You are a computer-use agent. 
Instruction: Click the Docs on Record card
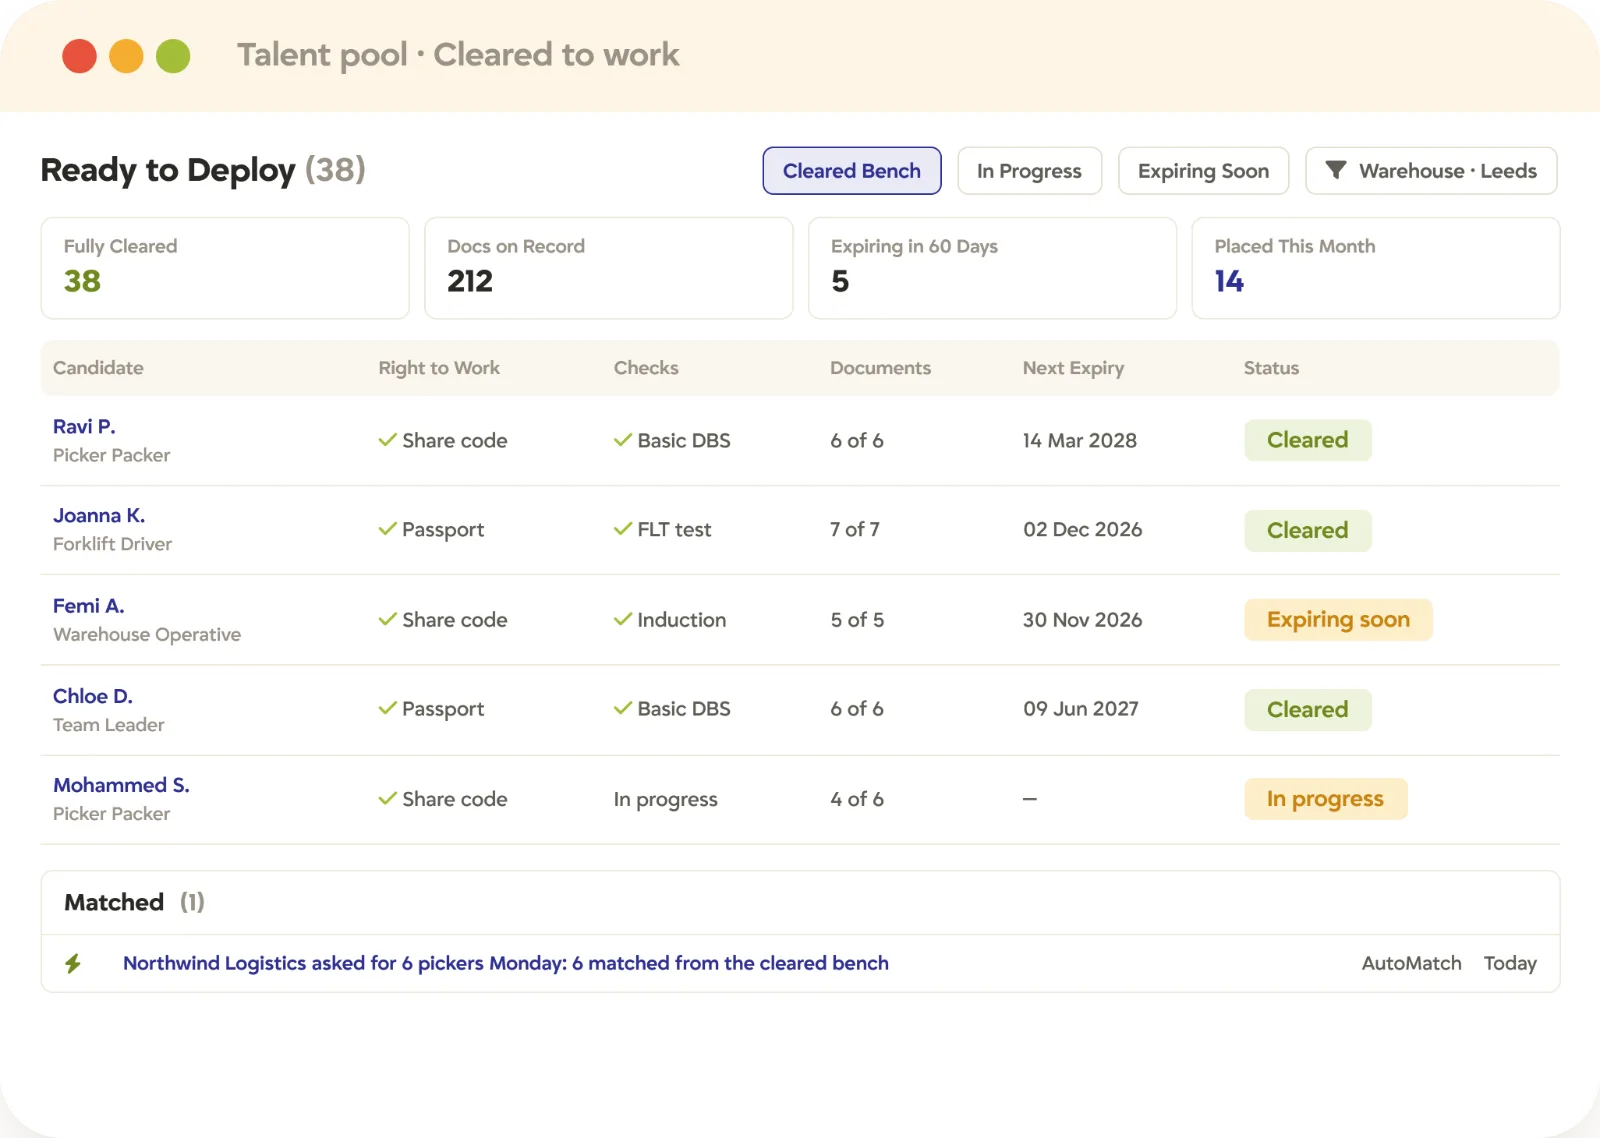click(609, 268)
